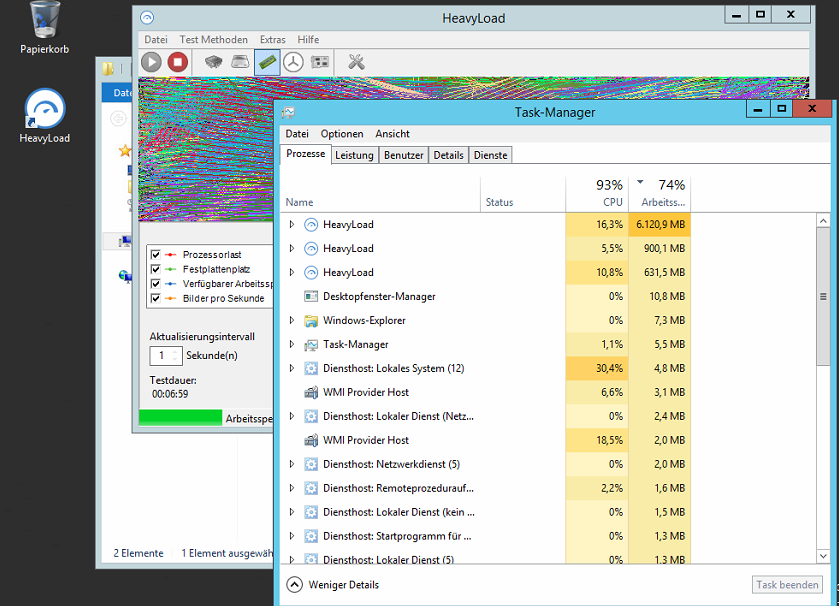Open Datei menu in Task-Manager
This screenshot has width=839, height=606.
tap(297, 134)
